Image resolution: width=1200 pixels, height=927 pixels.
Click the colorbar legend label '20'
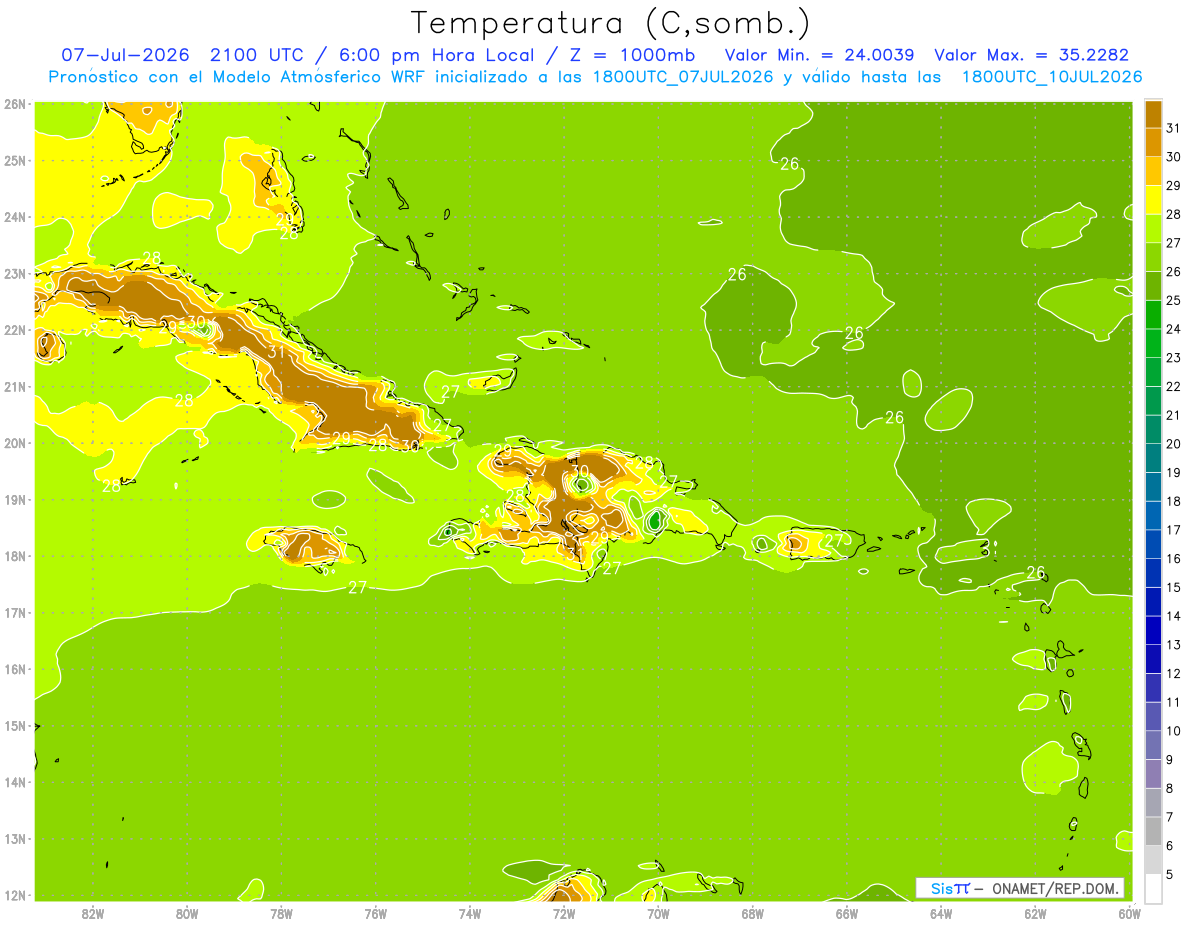point(1173,444)
